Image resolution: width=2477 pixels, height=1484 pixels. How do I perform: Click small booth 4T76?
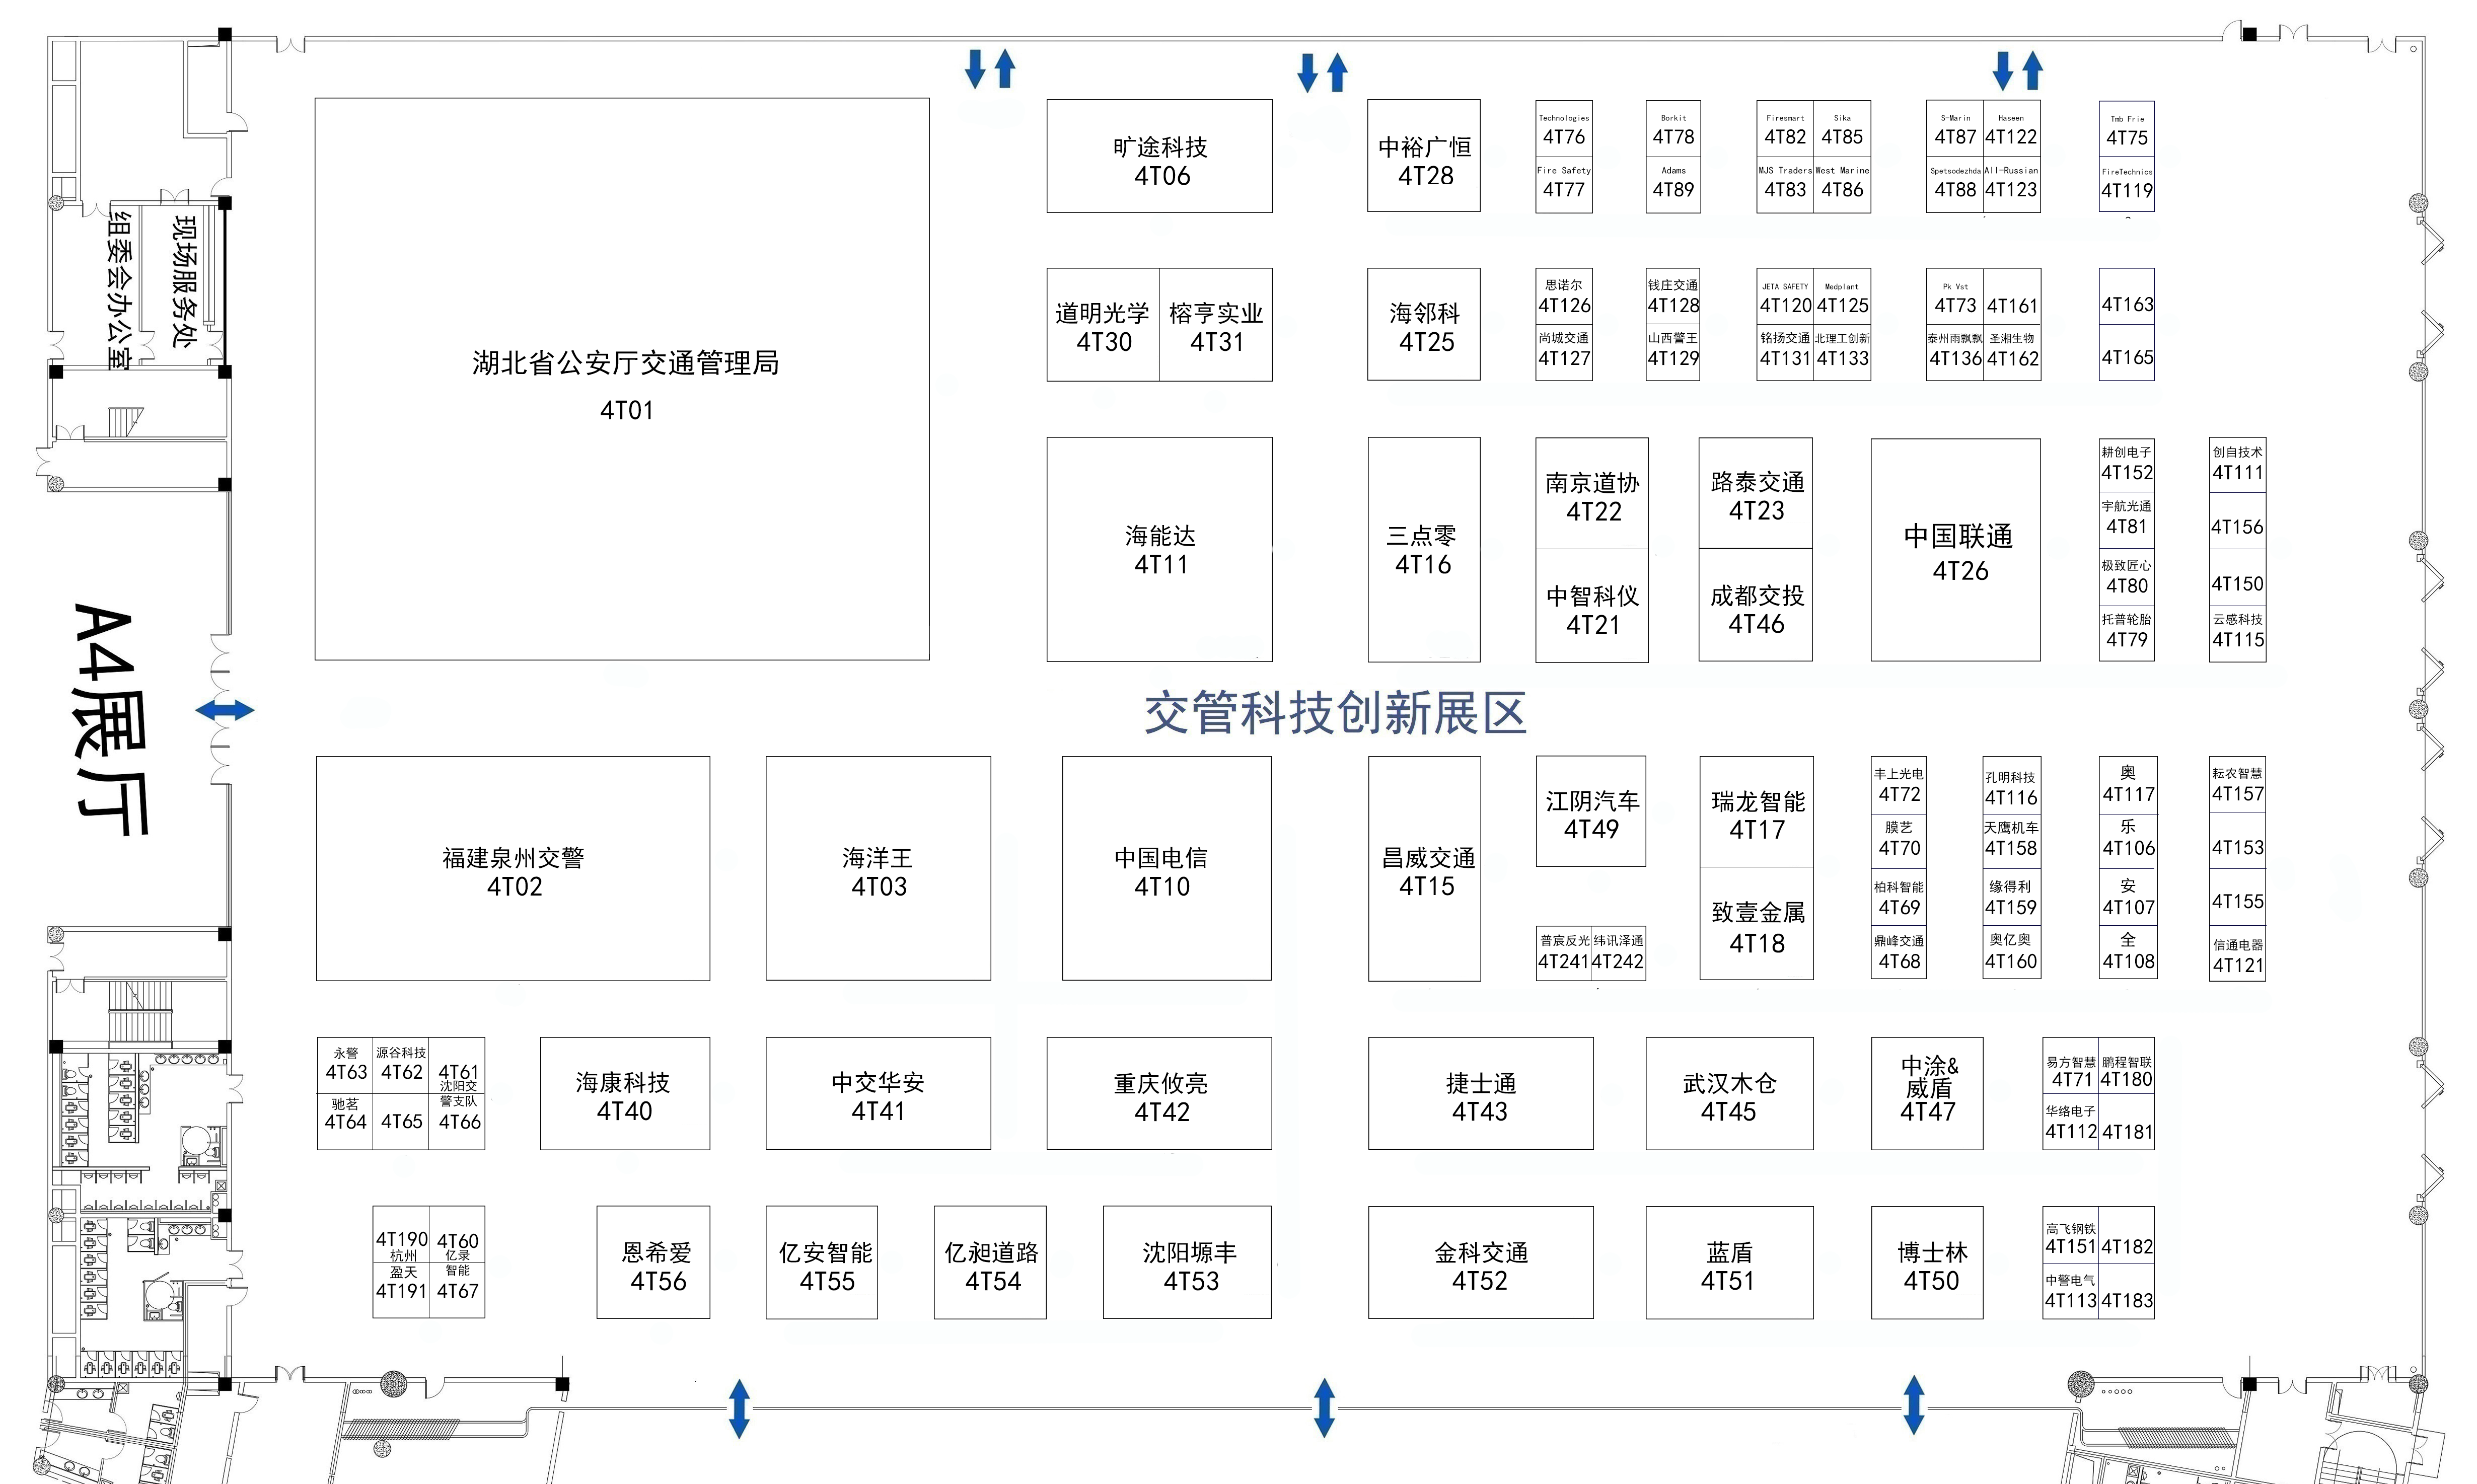[1564, 128]
